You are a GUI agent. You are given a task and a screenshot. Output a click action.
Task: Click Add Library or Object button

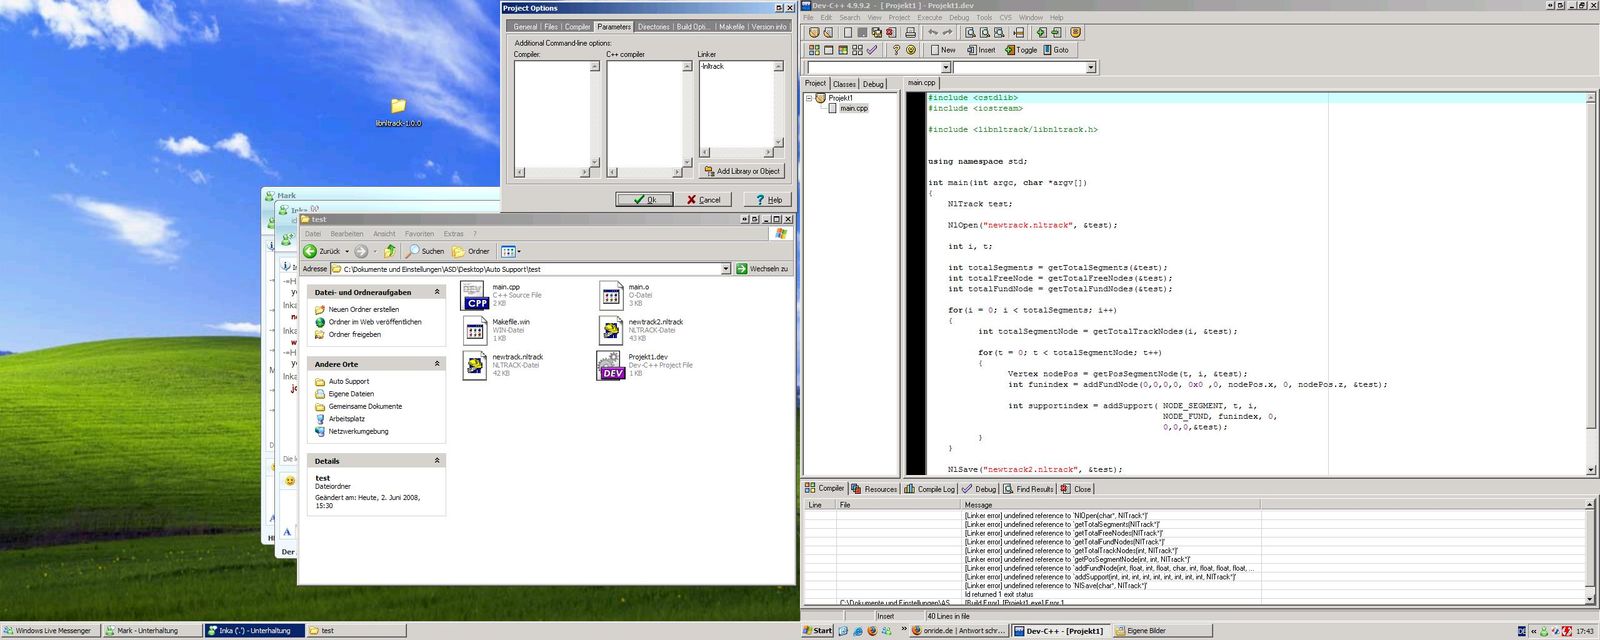tap(741, 171)
